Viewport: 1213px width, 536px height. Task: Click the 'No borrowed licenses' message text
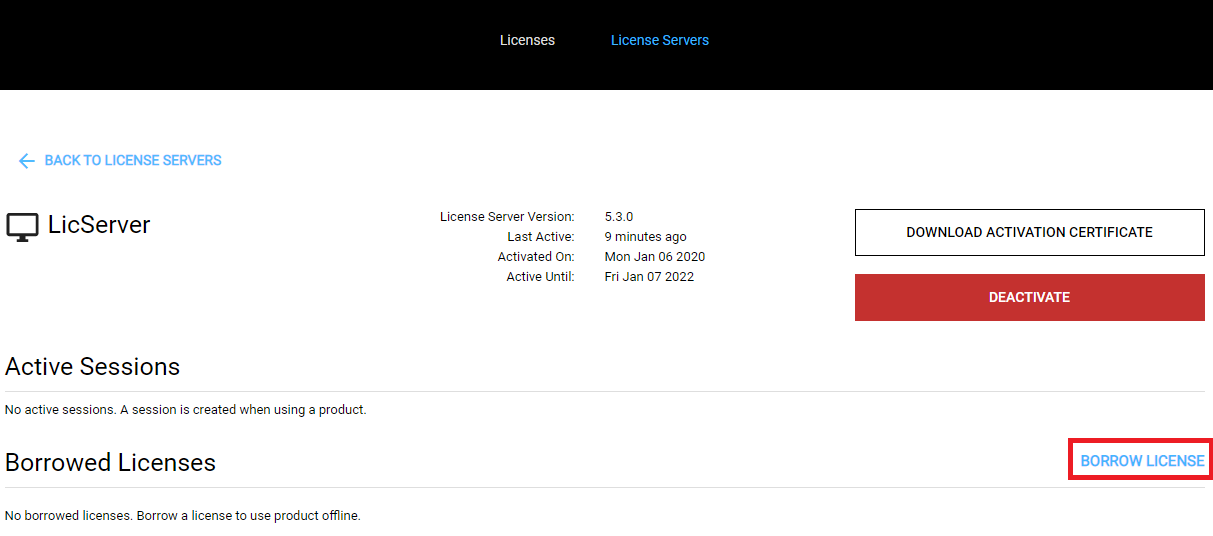tap(182, 516)
